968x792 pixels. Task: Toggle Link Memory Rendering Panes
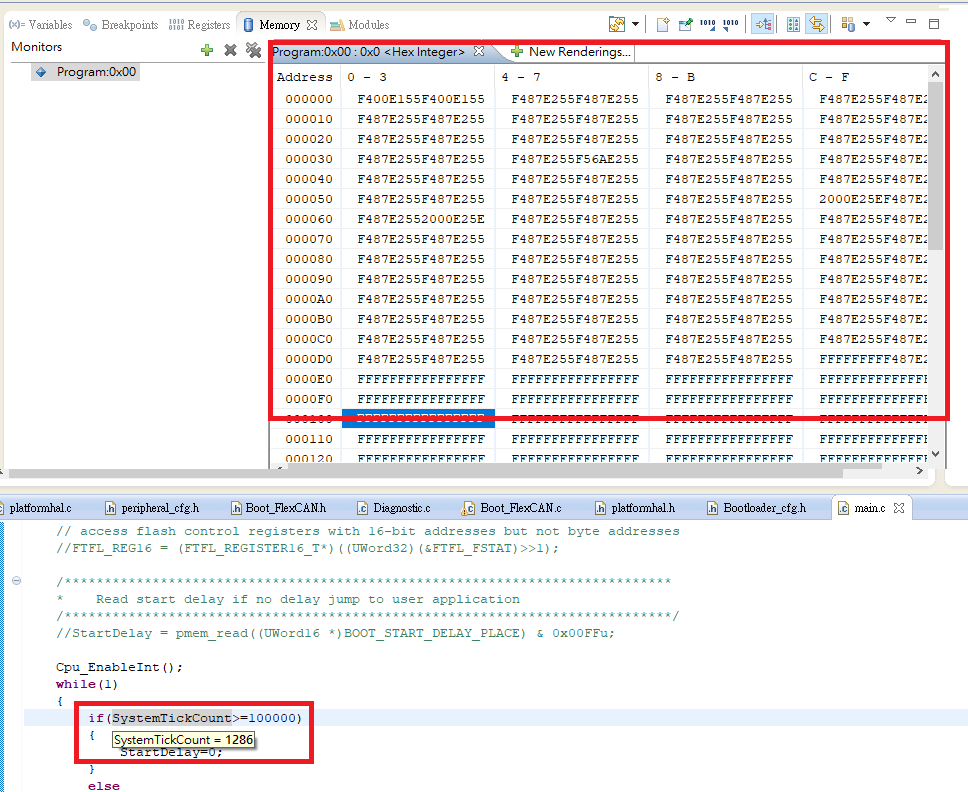tap(816, 24)
